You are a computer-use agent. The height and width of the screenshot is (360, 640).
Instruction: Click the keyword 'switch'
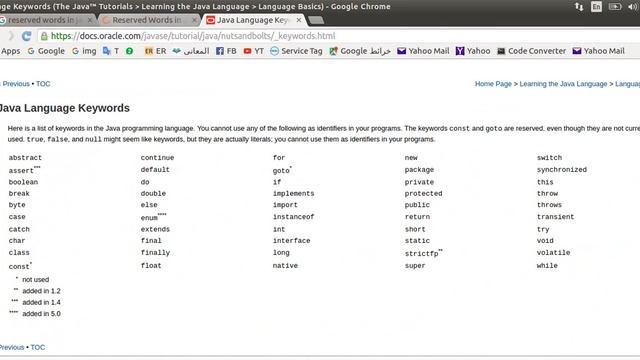coord(549,158)
